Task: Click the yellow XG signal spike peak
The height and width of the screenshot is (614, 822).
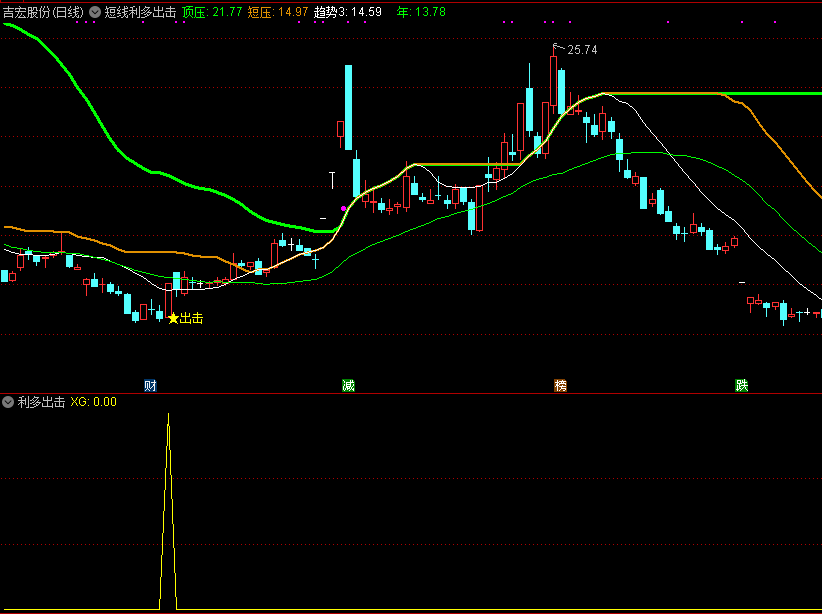Action: tap(168, 415)
